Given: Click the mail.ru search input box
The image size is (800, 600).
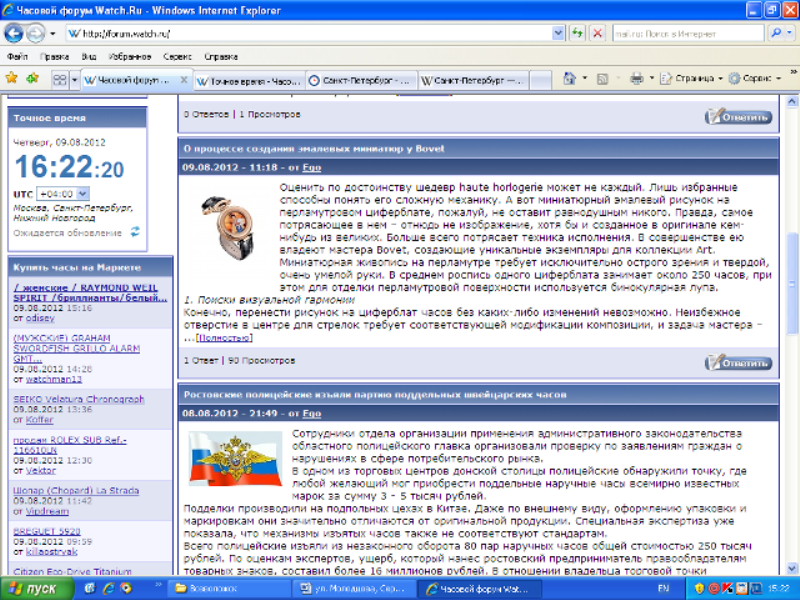Looking at the screenshot, I should pos(688,34).
